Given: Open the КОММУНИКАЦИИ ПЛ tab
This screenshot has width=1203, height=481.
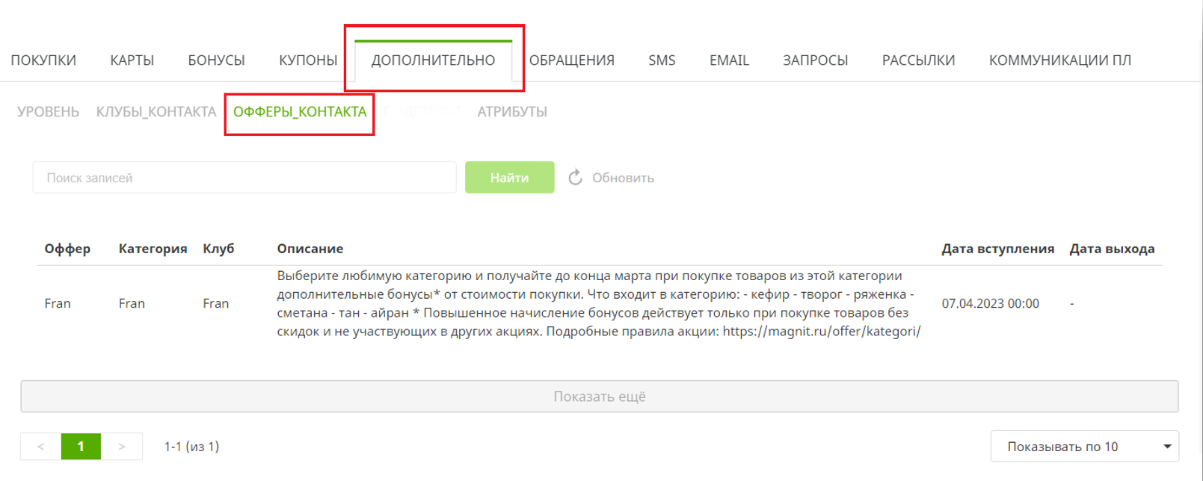Looking at the screenshot, I should (1059, 60).
